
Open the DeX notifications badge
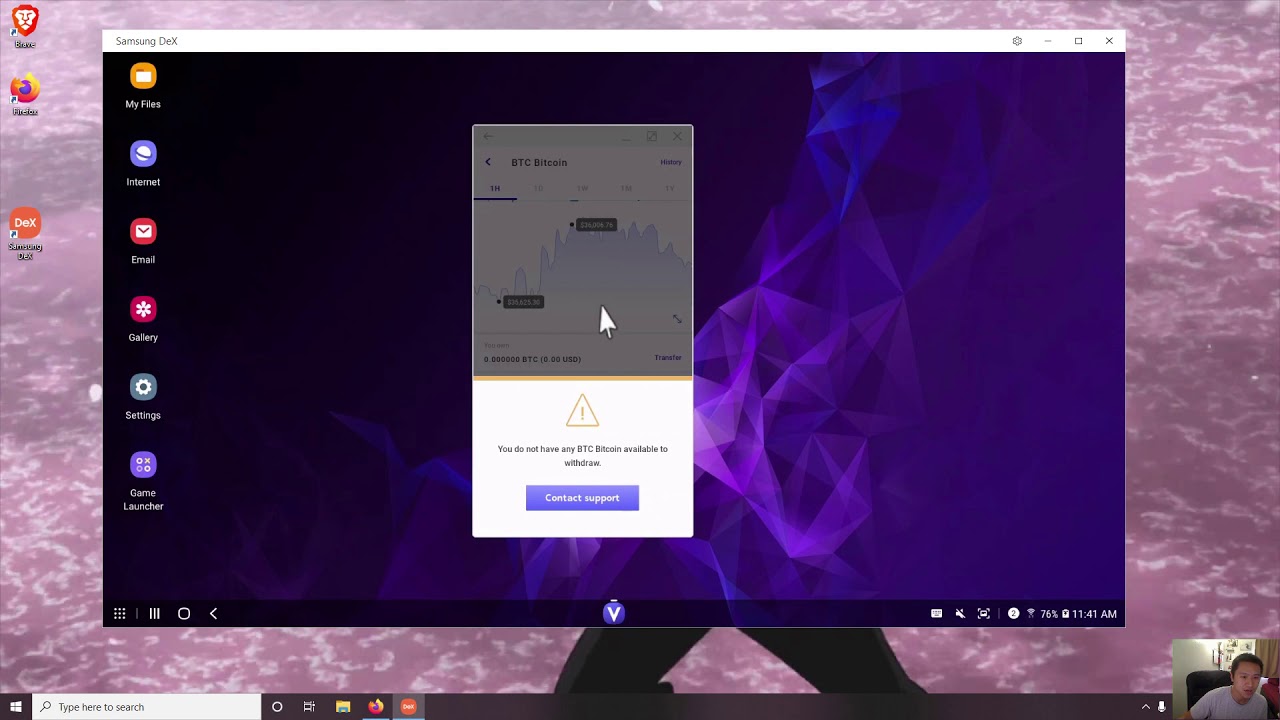1013,614
